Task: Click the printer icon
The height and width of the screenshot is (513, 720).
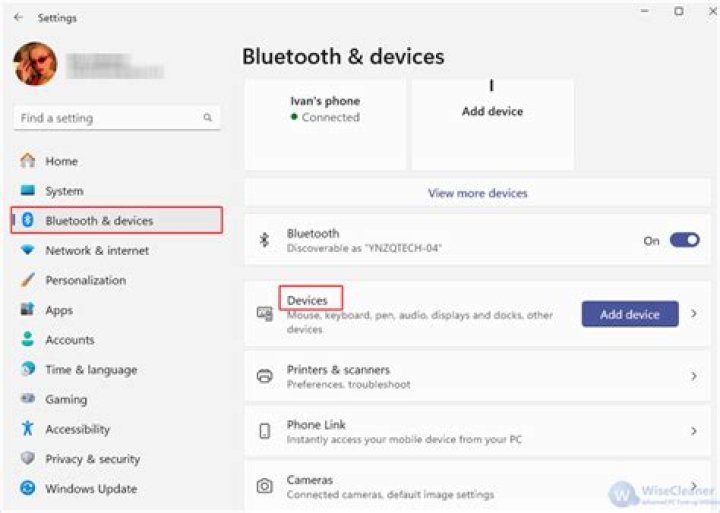Action: point(264,376)
